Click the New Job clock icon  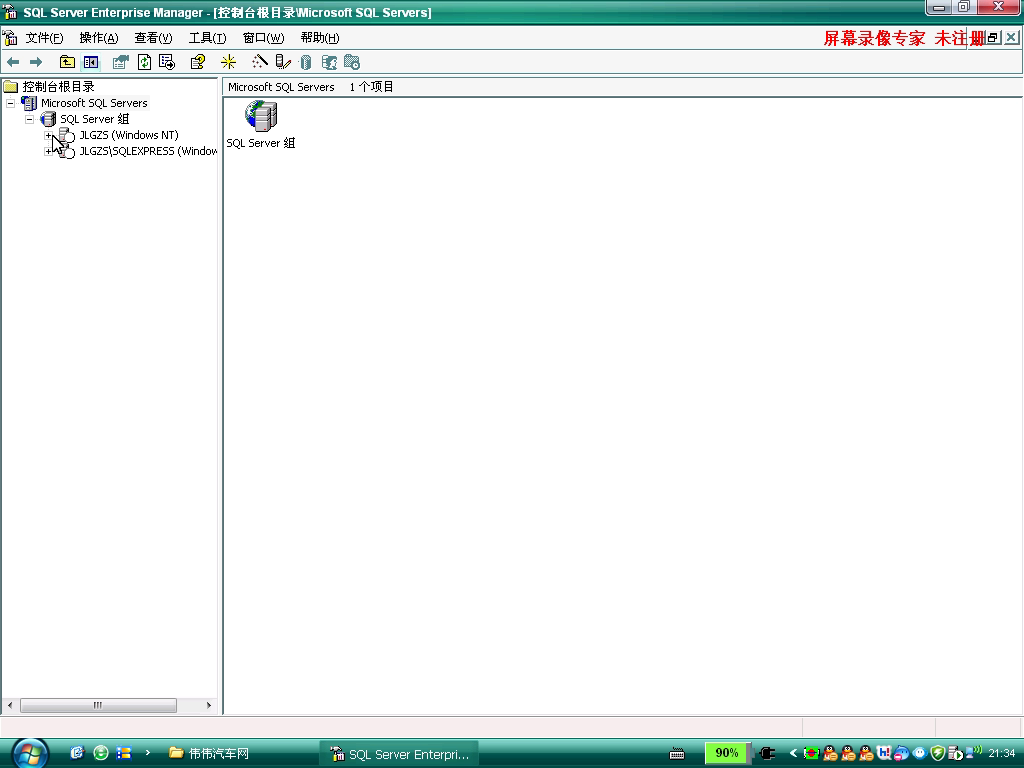point(352,62)
